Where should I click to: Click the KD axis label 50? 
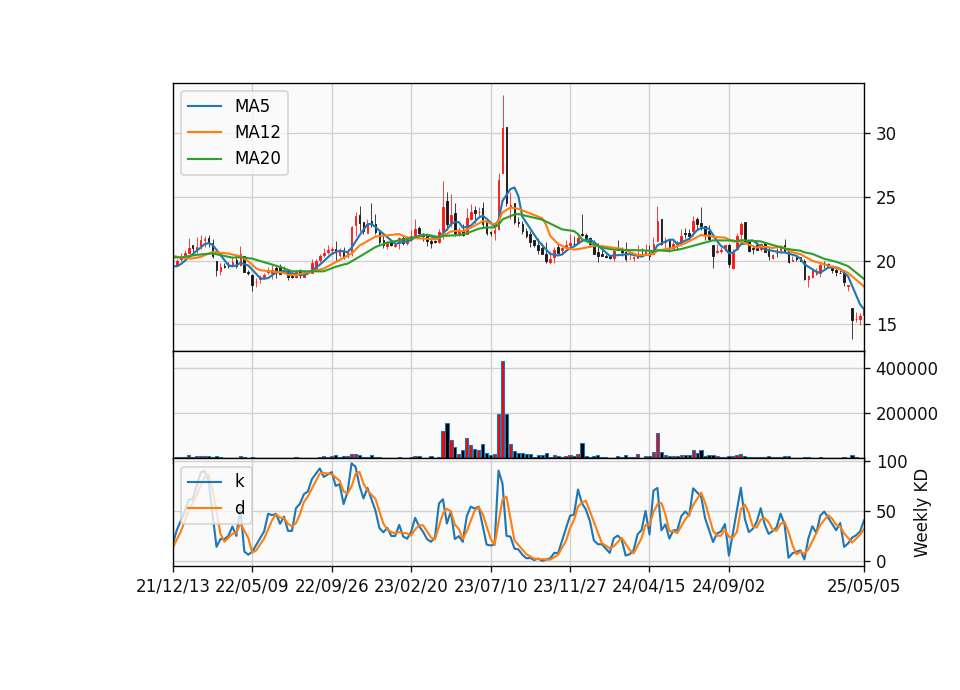[x=886, y=512]
